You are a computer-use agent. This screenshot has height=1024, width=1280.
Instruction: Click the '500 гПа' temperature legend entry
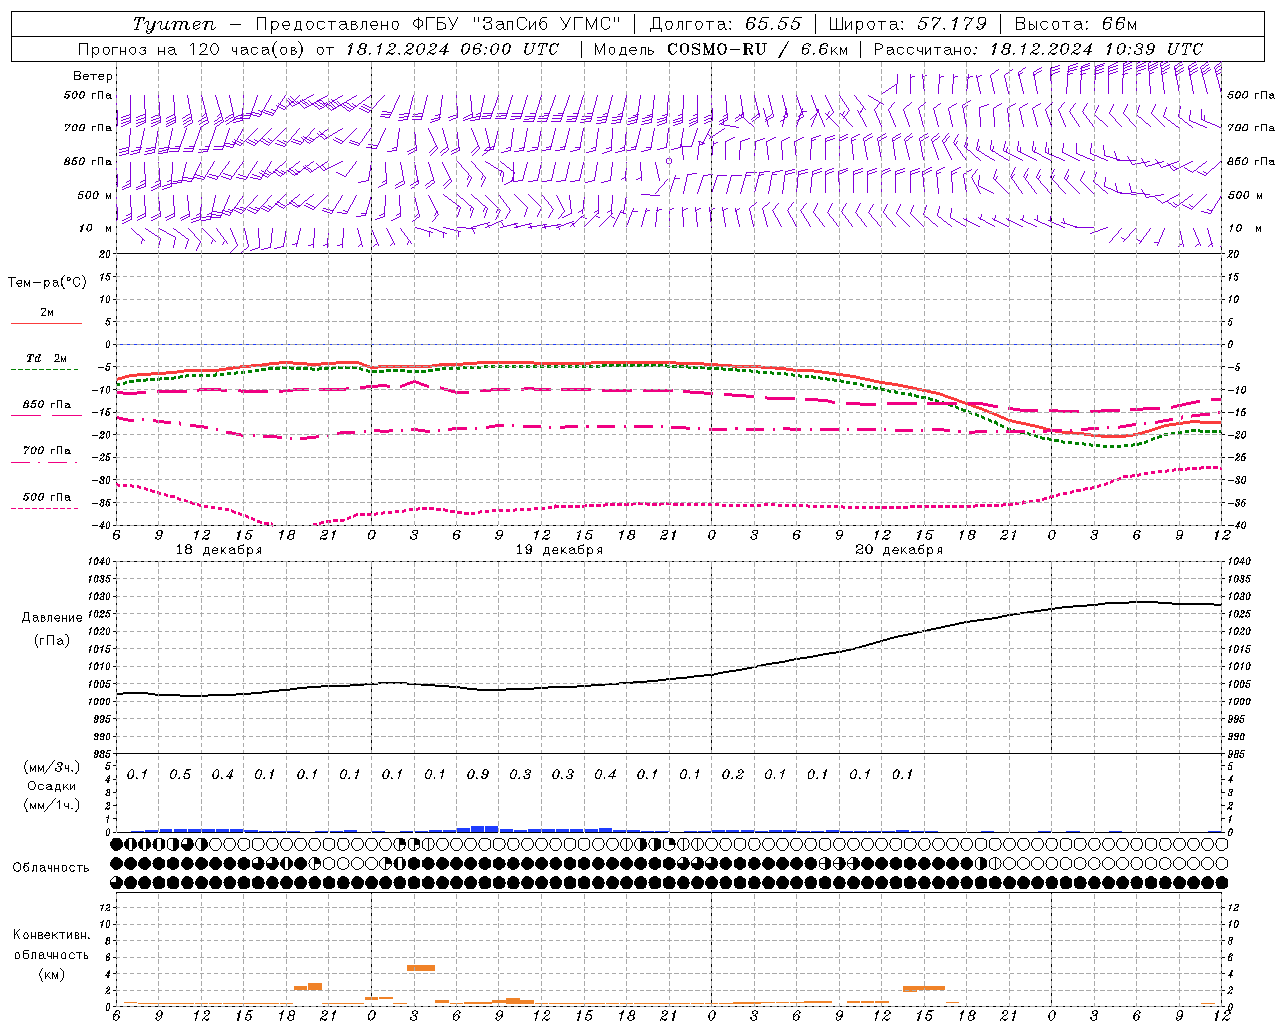pyautogui.click(x=47, y=497)
